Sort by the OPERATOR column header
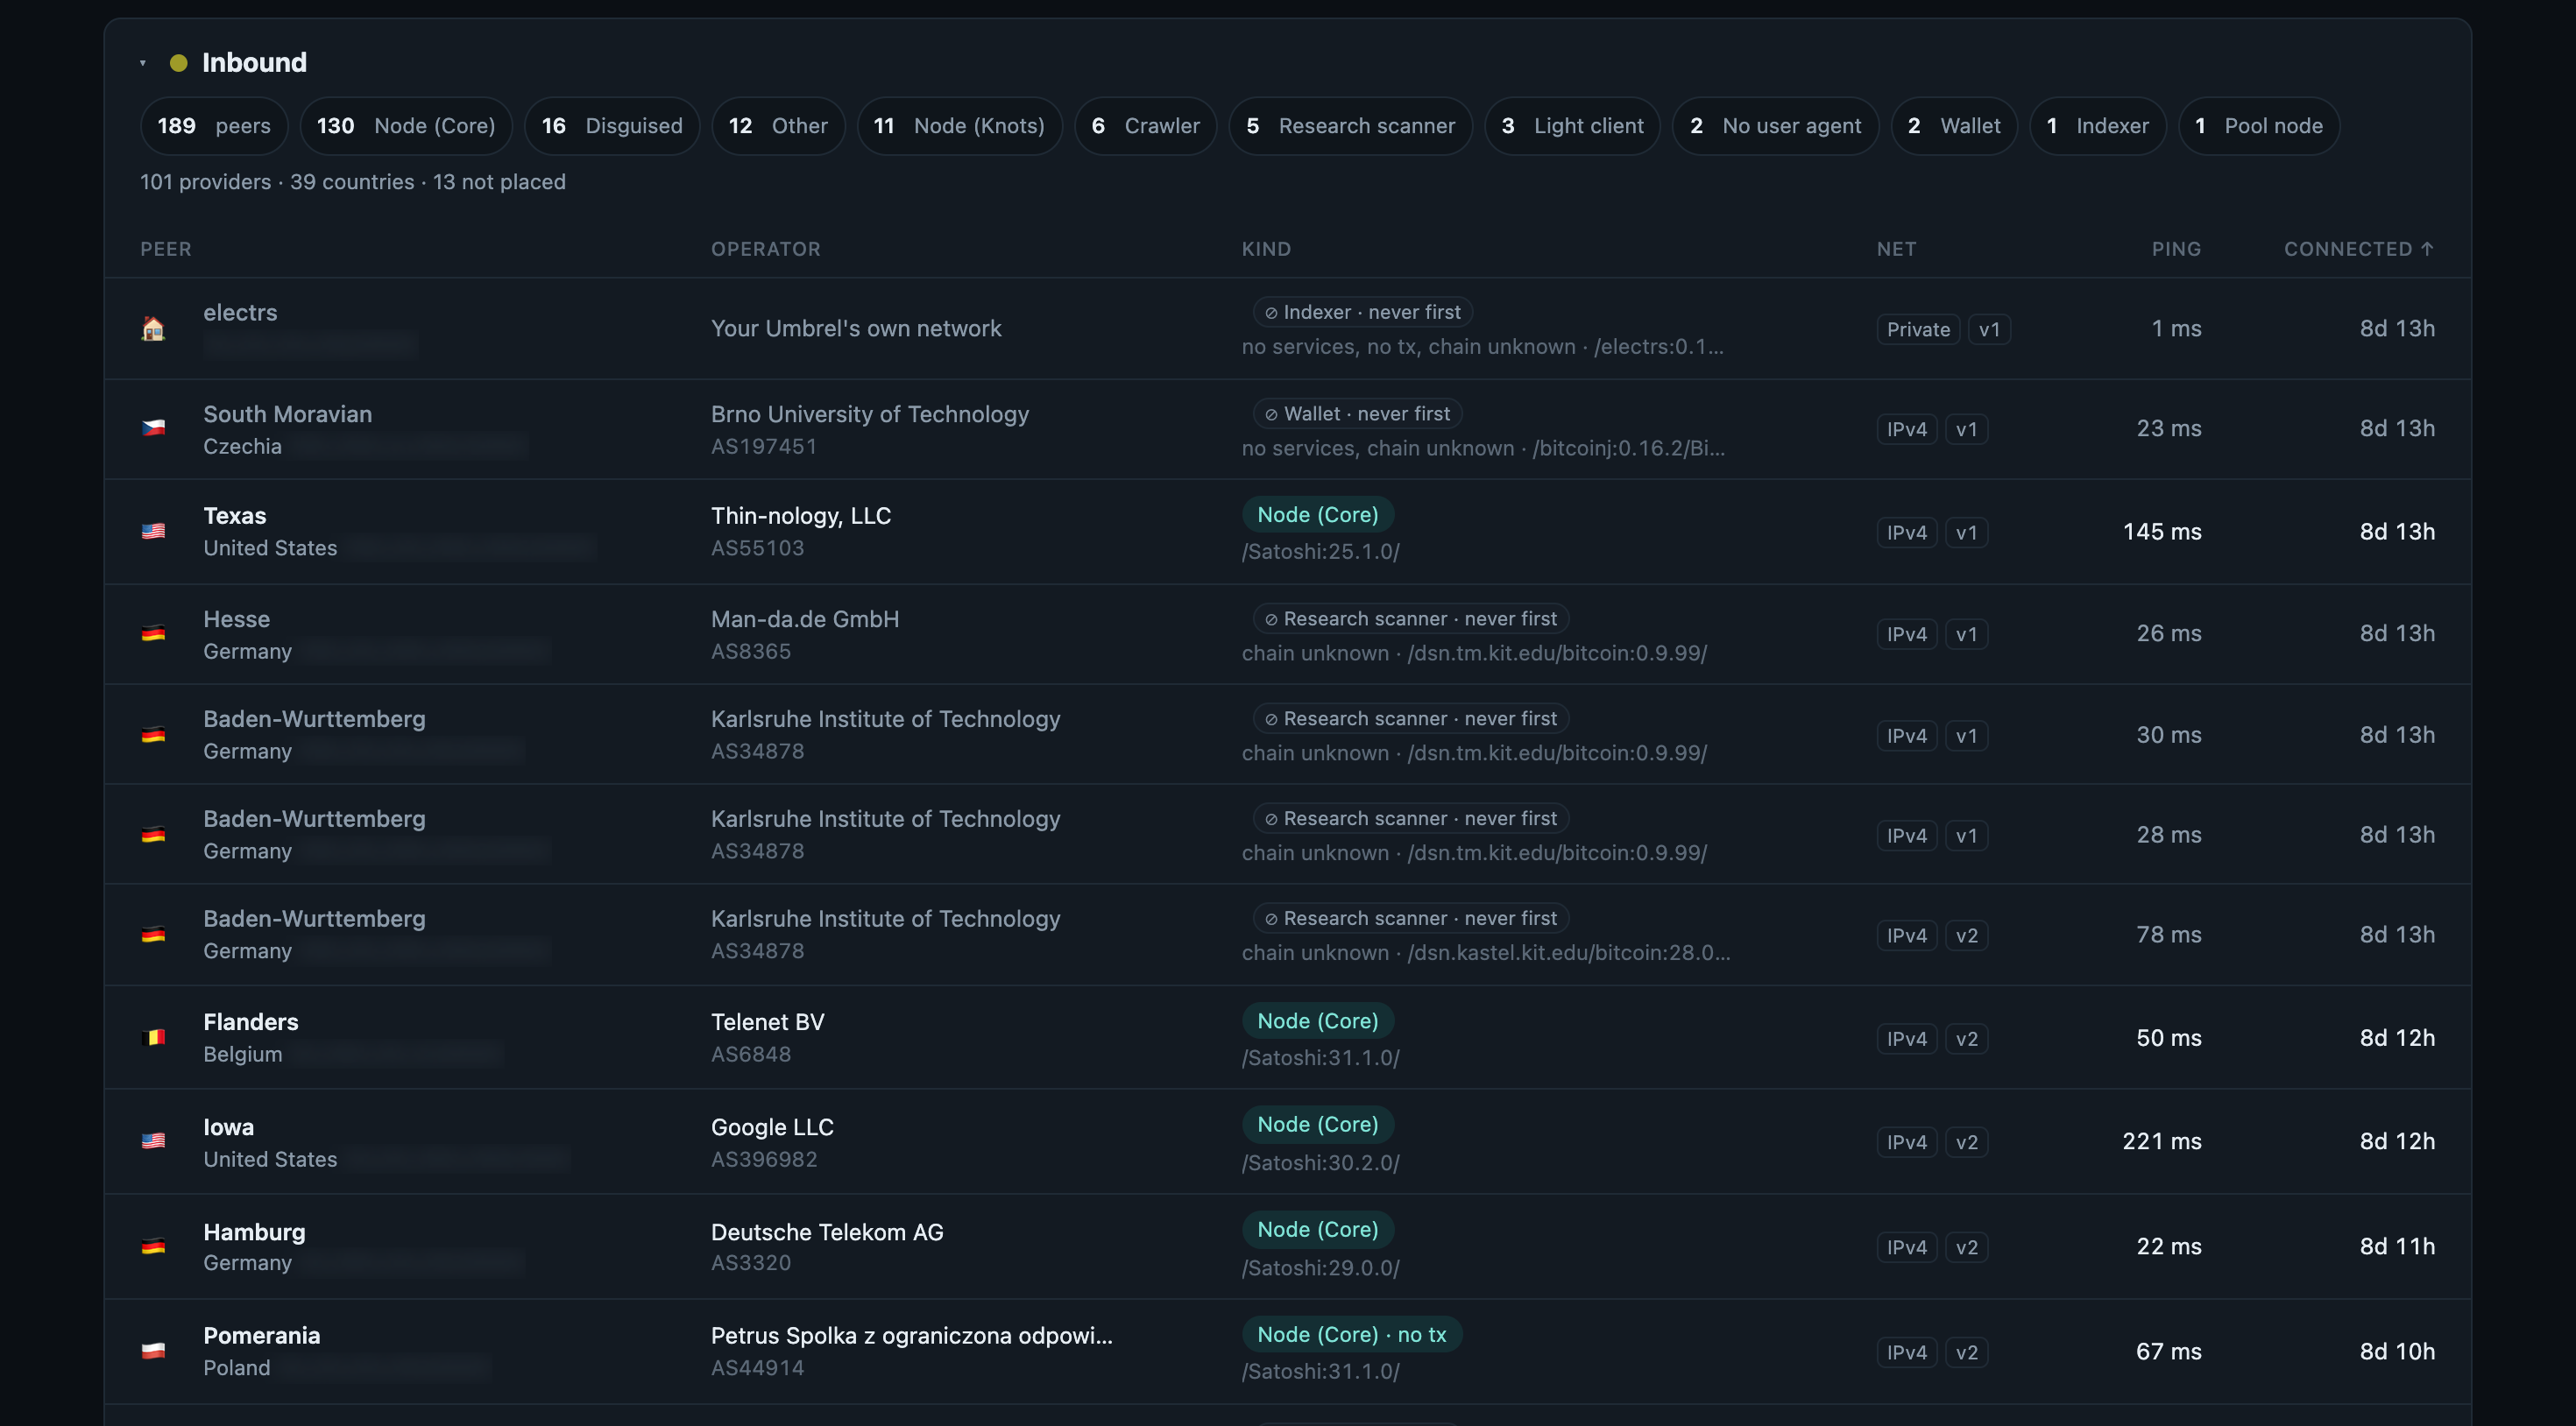Image resolution: width=2576 pixels, height=1426 pixels. pyautogui.click(x=766, y=249)
